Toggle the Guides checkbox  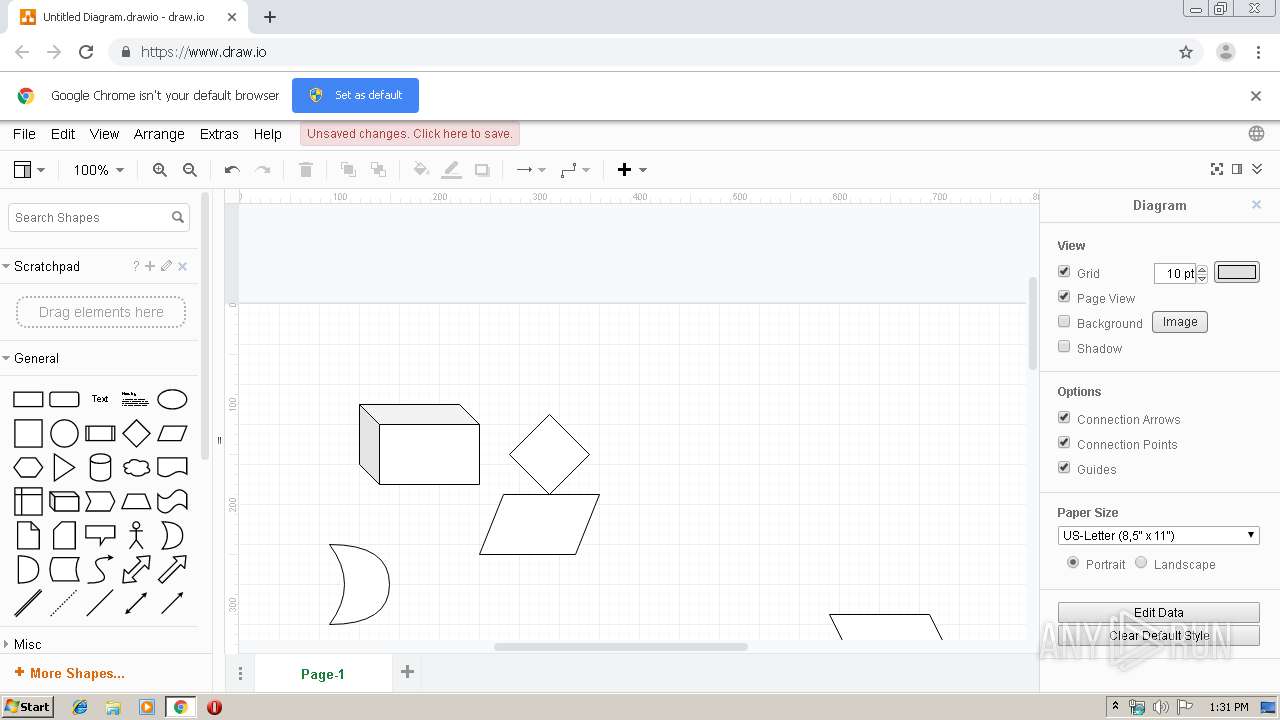(x=1064, y=468)
